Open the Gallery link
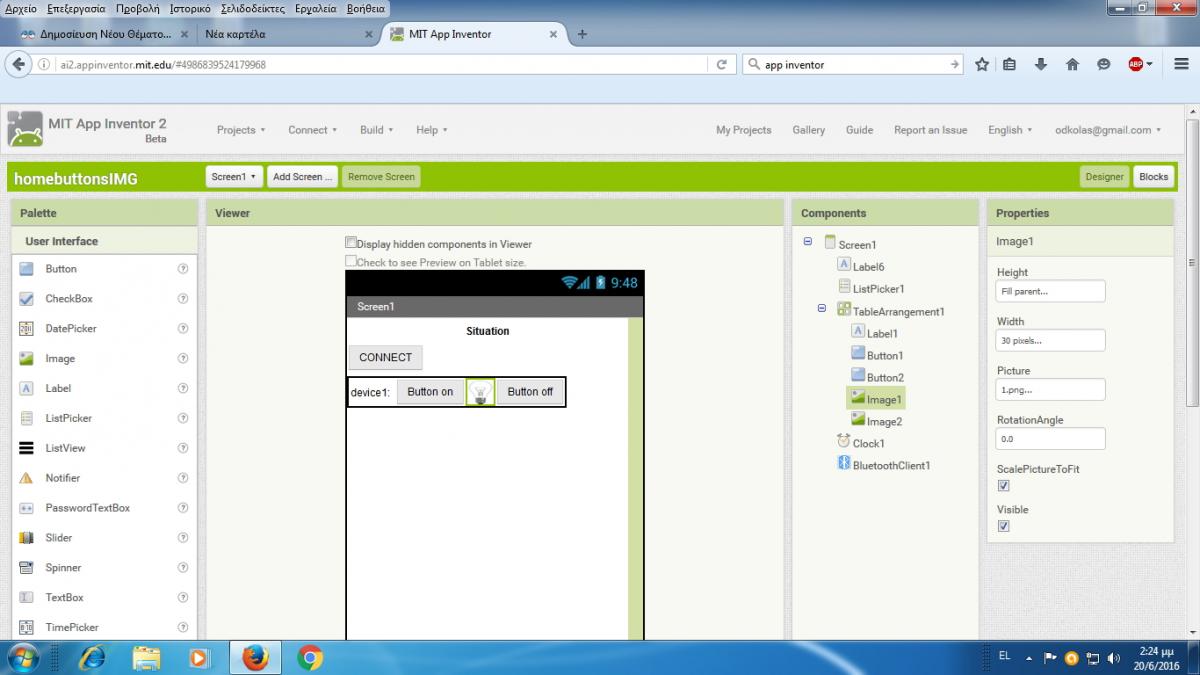This screenshot has height=675, width=1200. 808,130
